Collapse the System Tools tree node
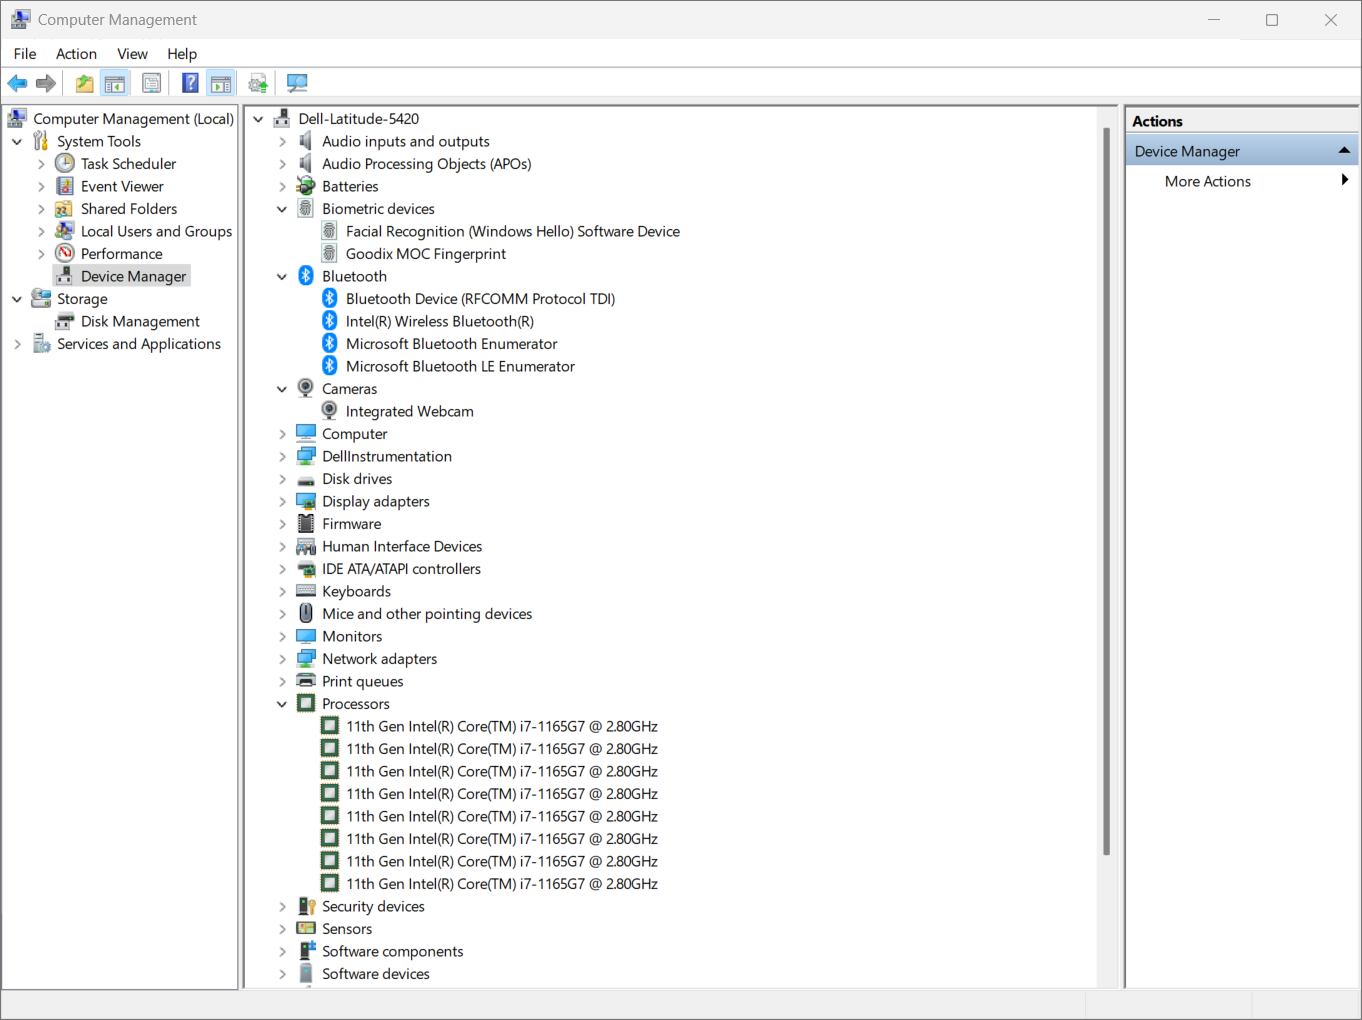1362x1020 pixels. point(17,142)
